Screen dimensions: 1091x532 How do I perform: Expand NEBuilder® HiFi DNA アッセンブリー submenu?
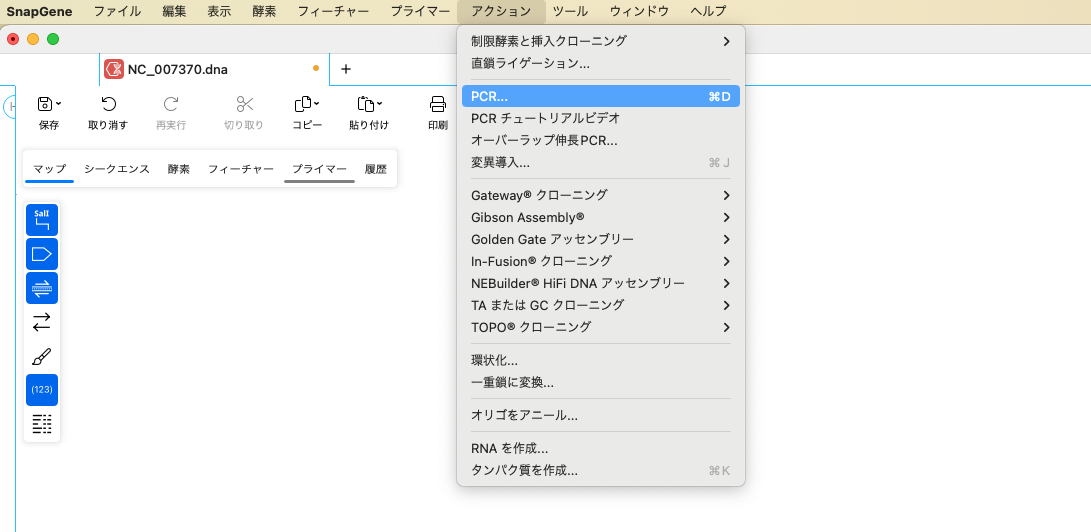click(600, 283)
